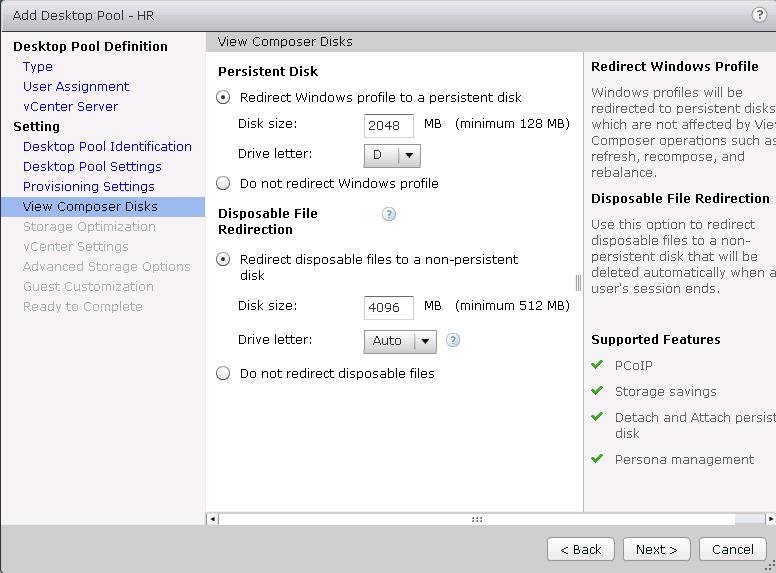
Task: Select Redirect disposable files to non-persistent disk
Action: click(x=223, y=260)
